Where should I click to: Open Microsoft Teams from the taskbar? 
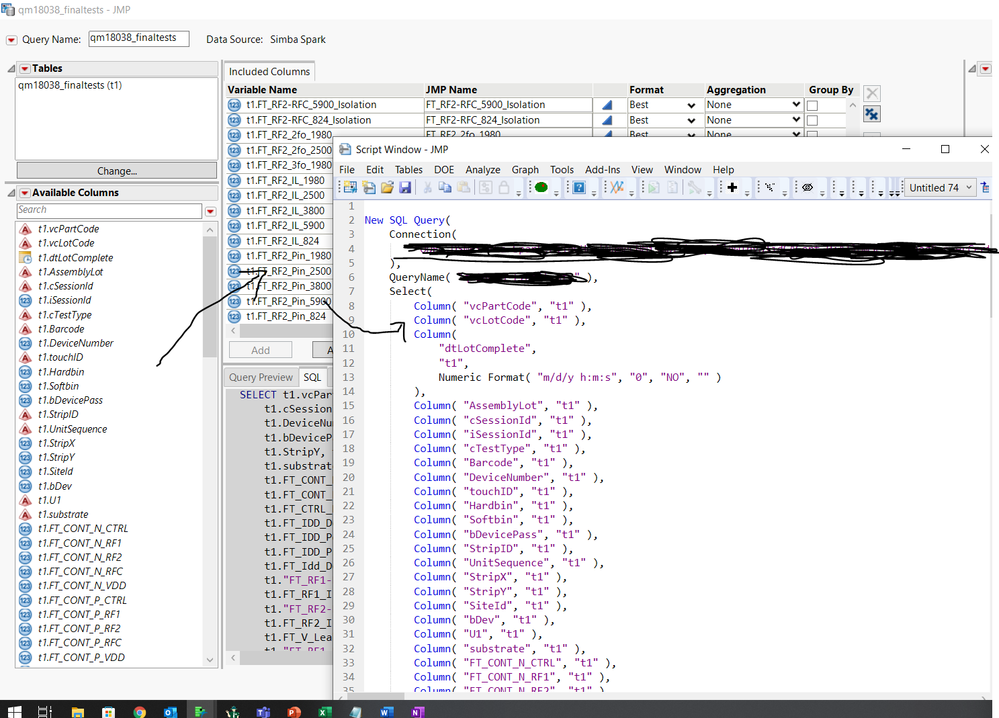263,711
